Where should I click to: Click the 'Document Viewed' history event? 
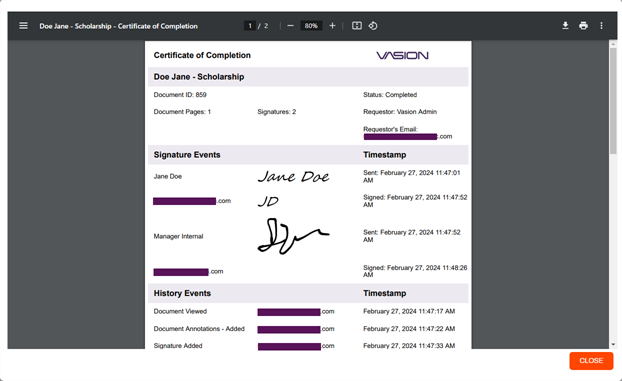pos(180,312)
